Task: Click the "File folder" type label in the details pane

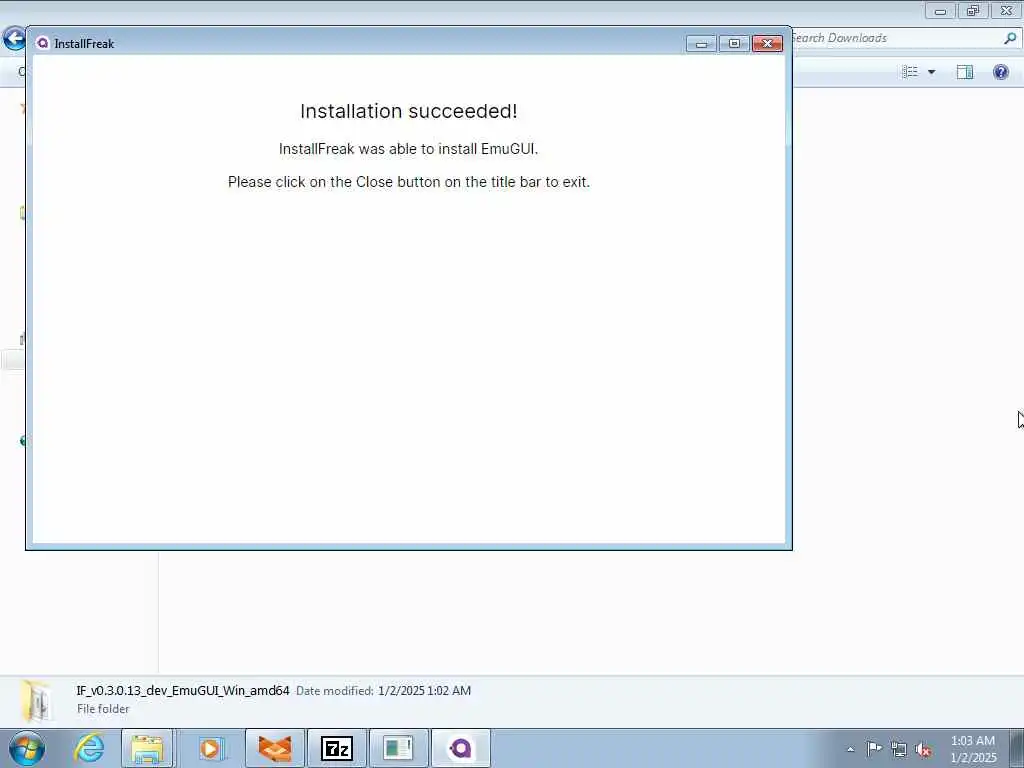Action: pos(103,709)
